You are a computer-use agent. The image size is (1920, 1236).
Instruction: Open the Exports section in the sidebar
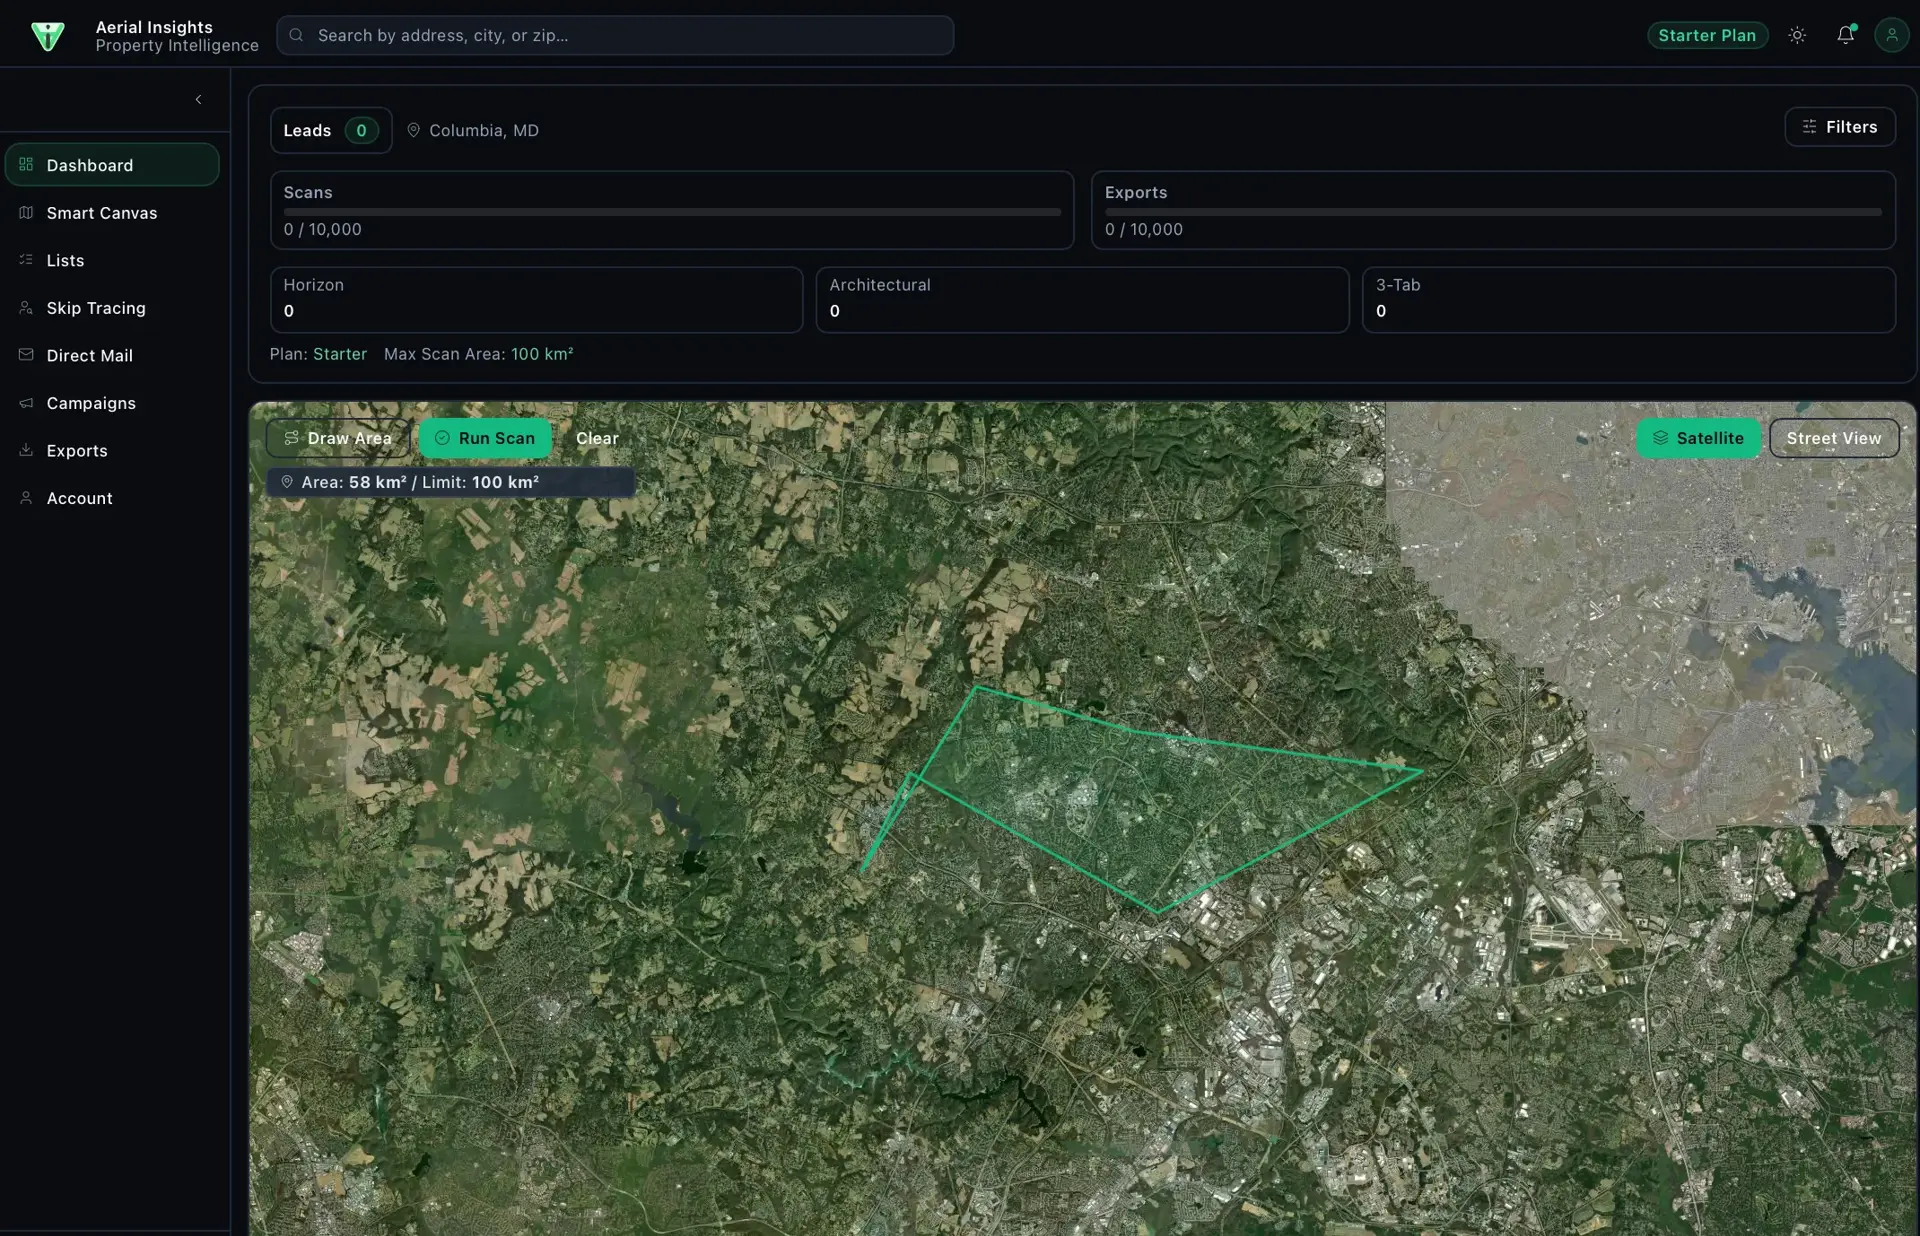coord(112,450)
